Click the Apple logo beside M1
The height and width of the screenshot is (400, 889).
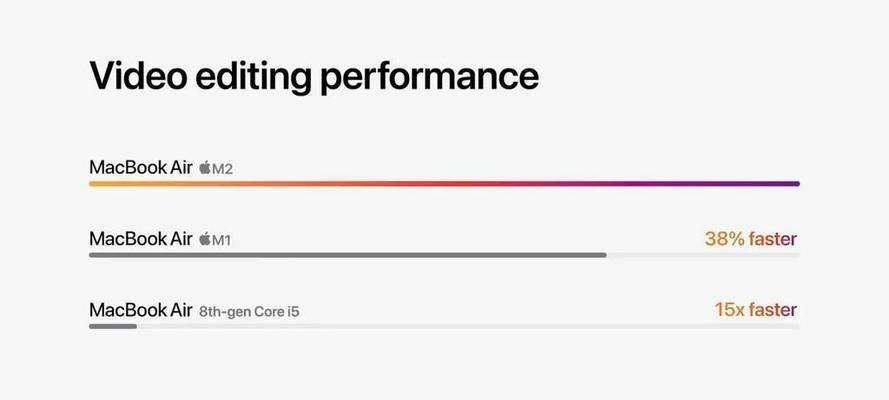click(x=205, y=240)
